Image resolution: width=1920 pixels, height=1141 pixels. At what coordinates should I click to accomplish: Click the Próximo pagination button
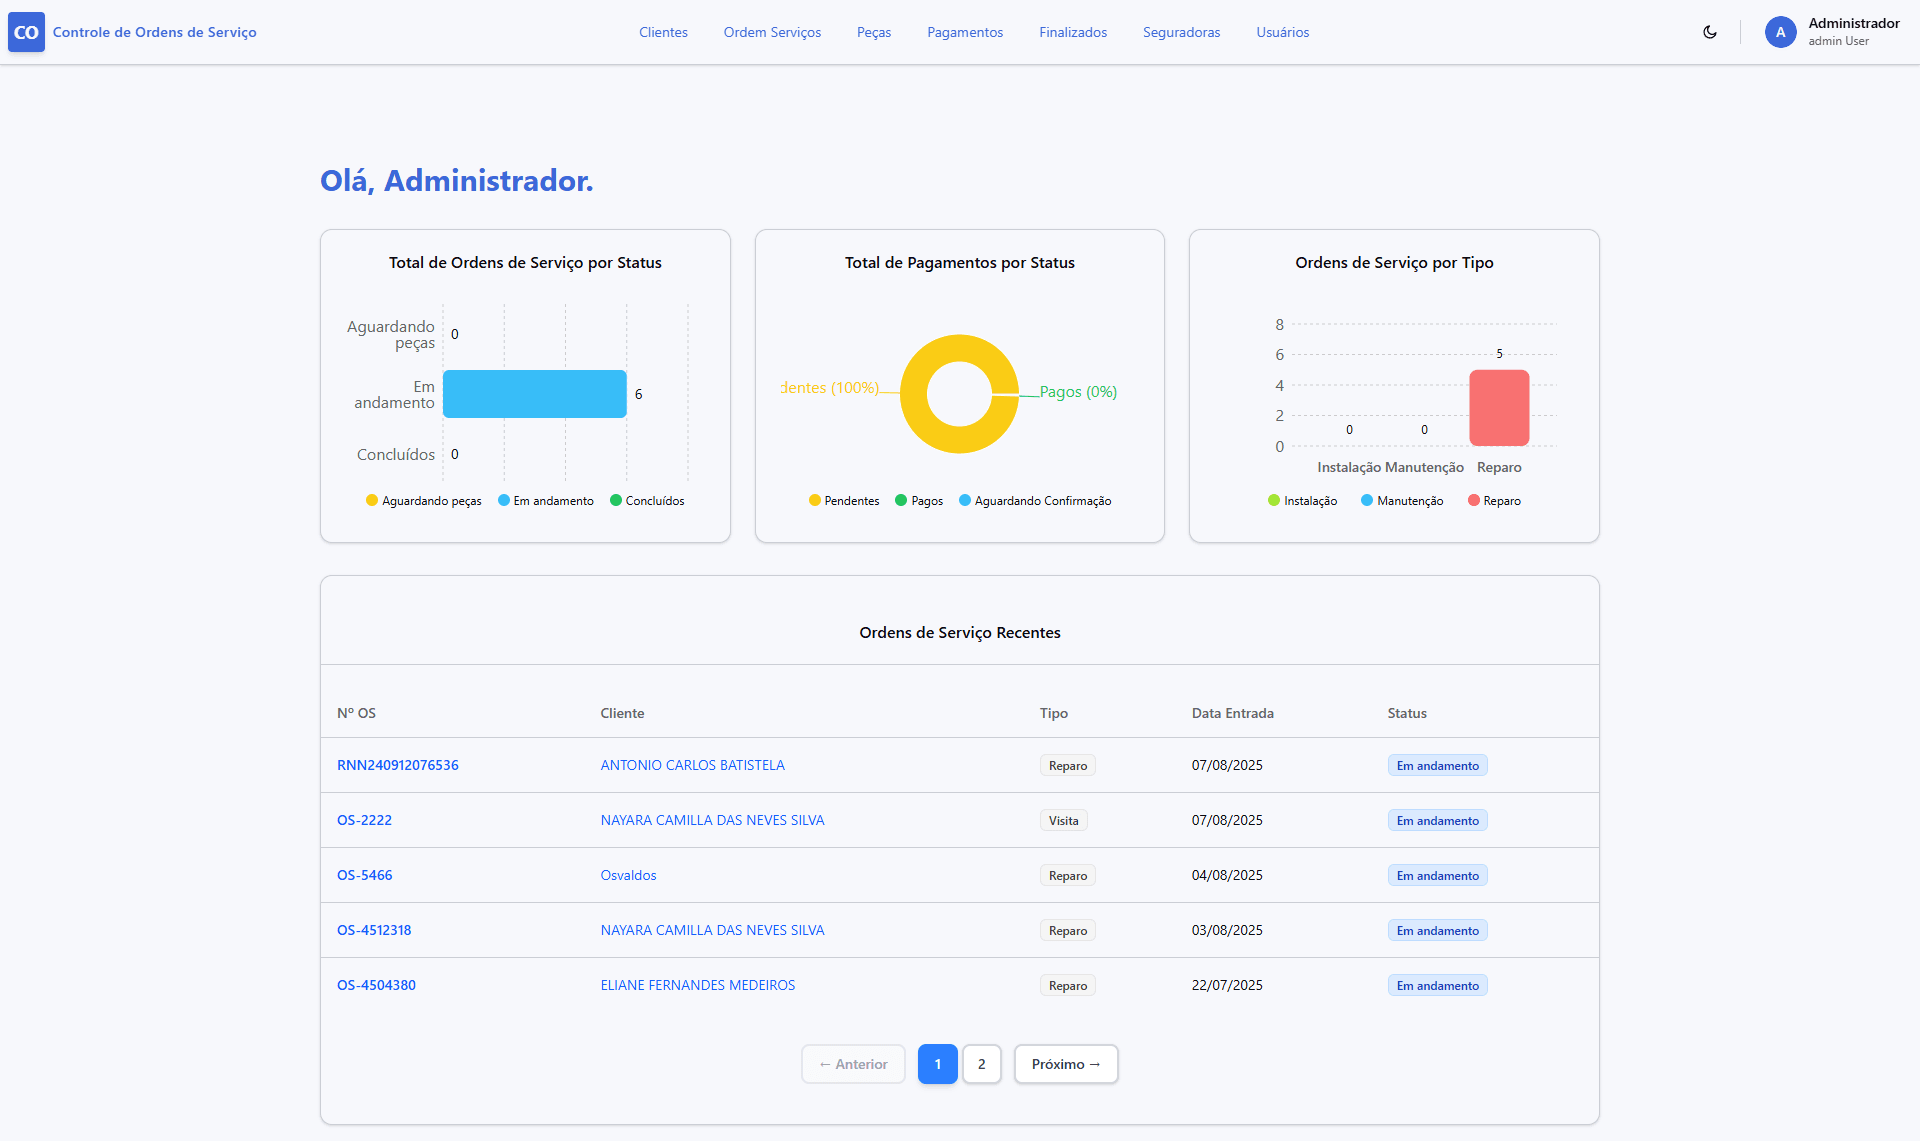point(1065,1064)
